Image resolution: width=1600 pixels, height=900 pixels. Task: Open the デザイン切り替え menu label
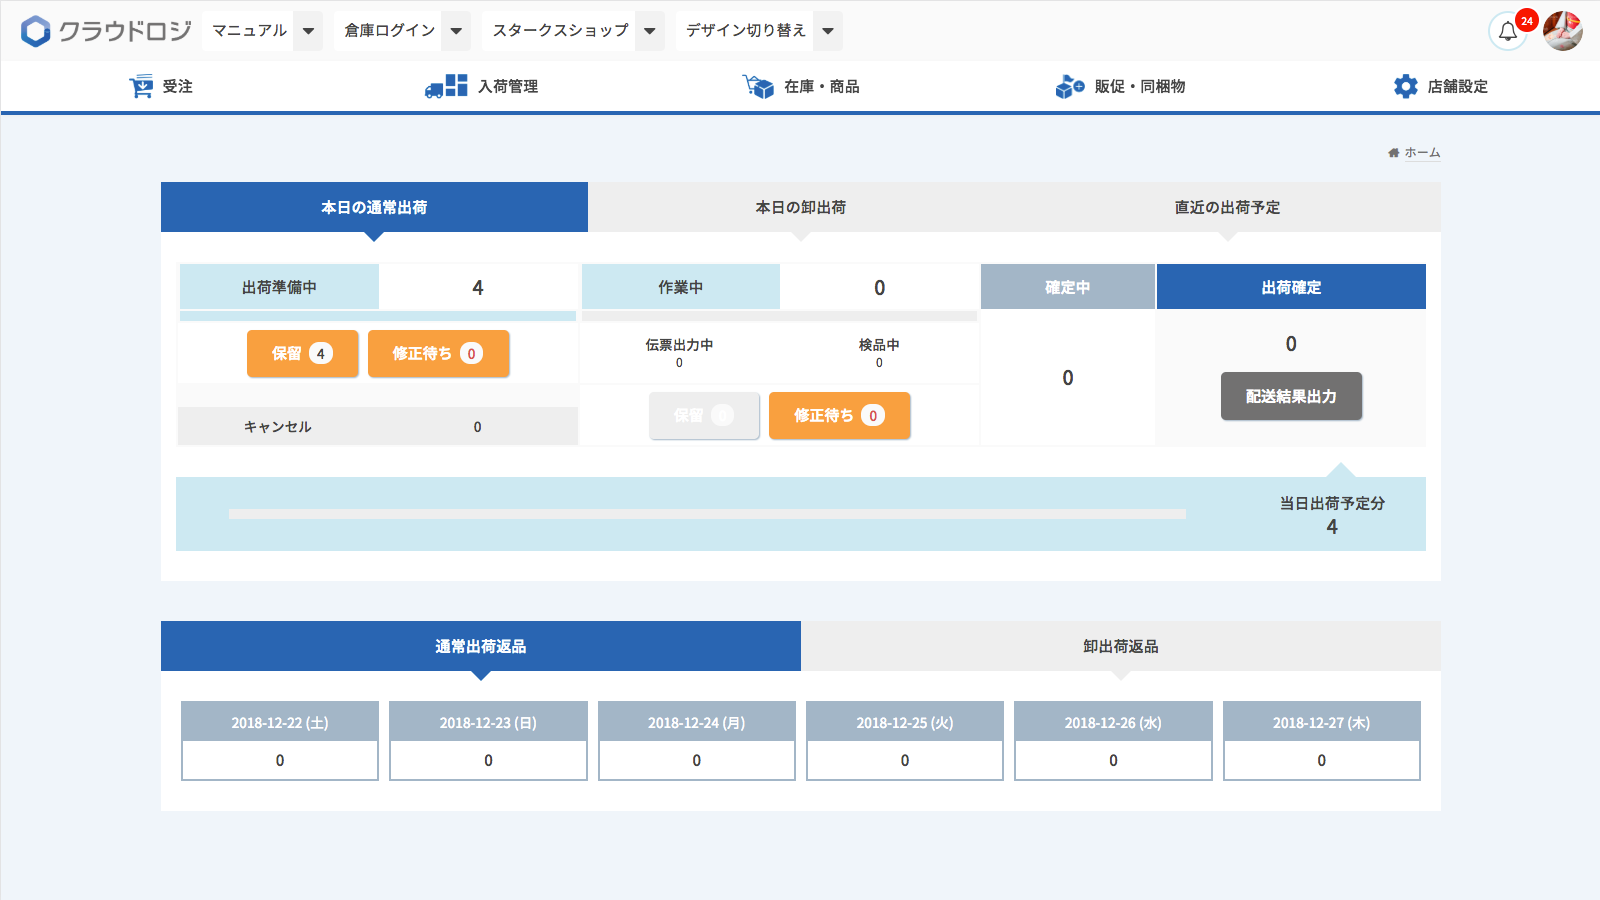745,31
